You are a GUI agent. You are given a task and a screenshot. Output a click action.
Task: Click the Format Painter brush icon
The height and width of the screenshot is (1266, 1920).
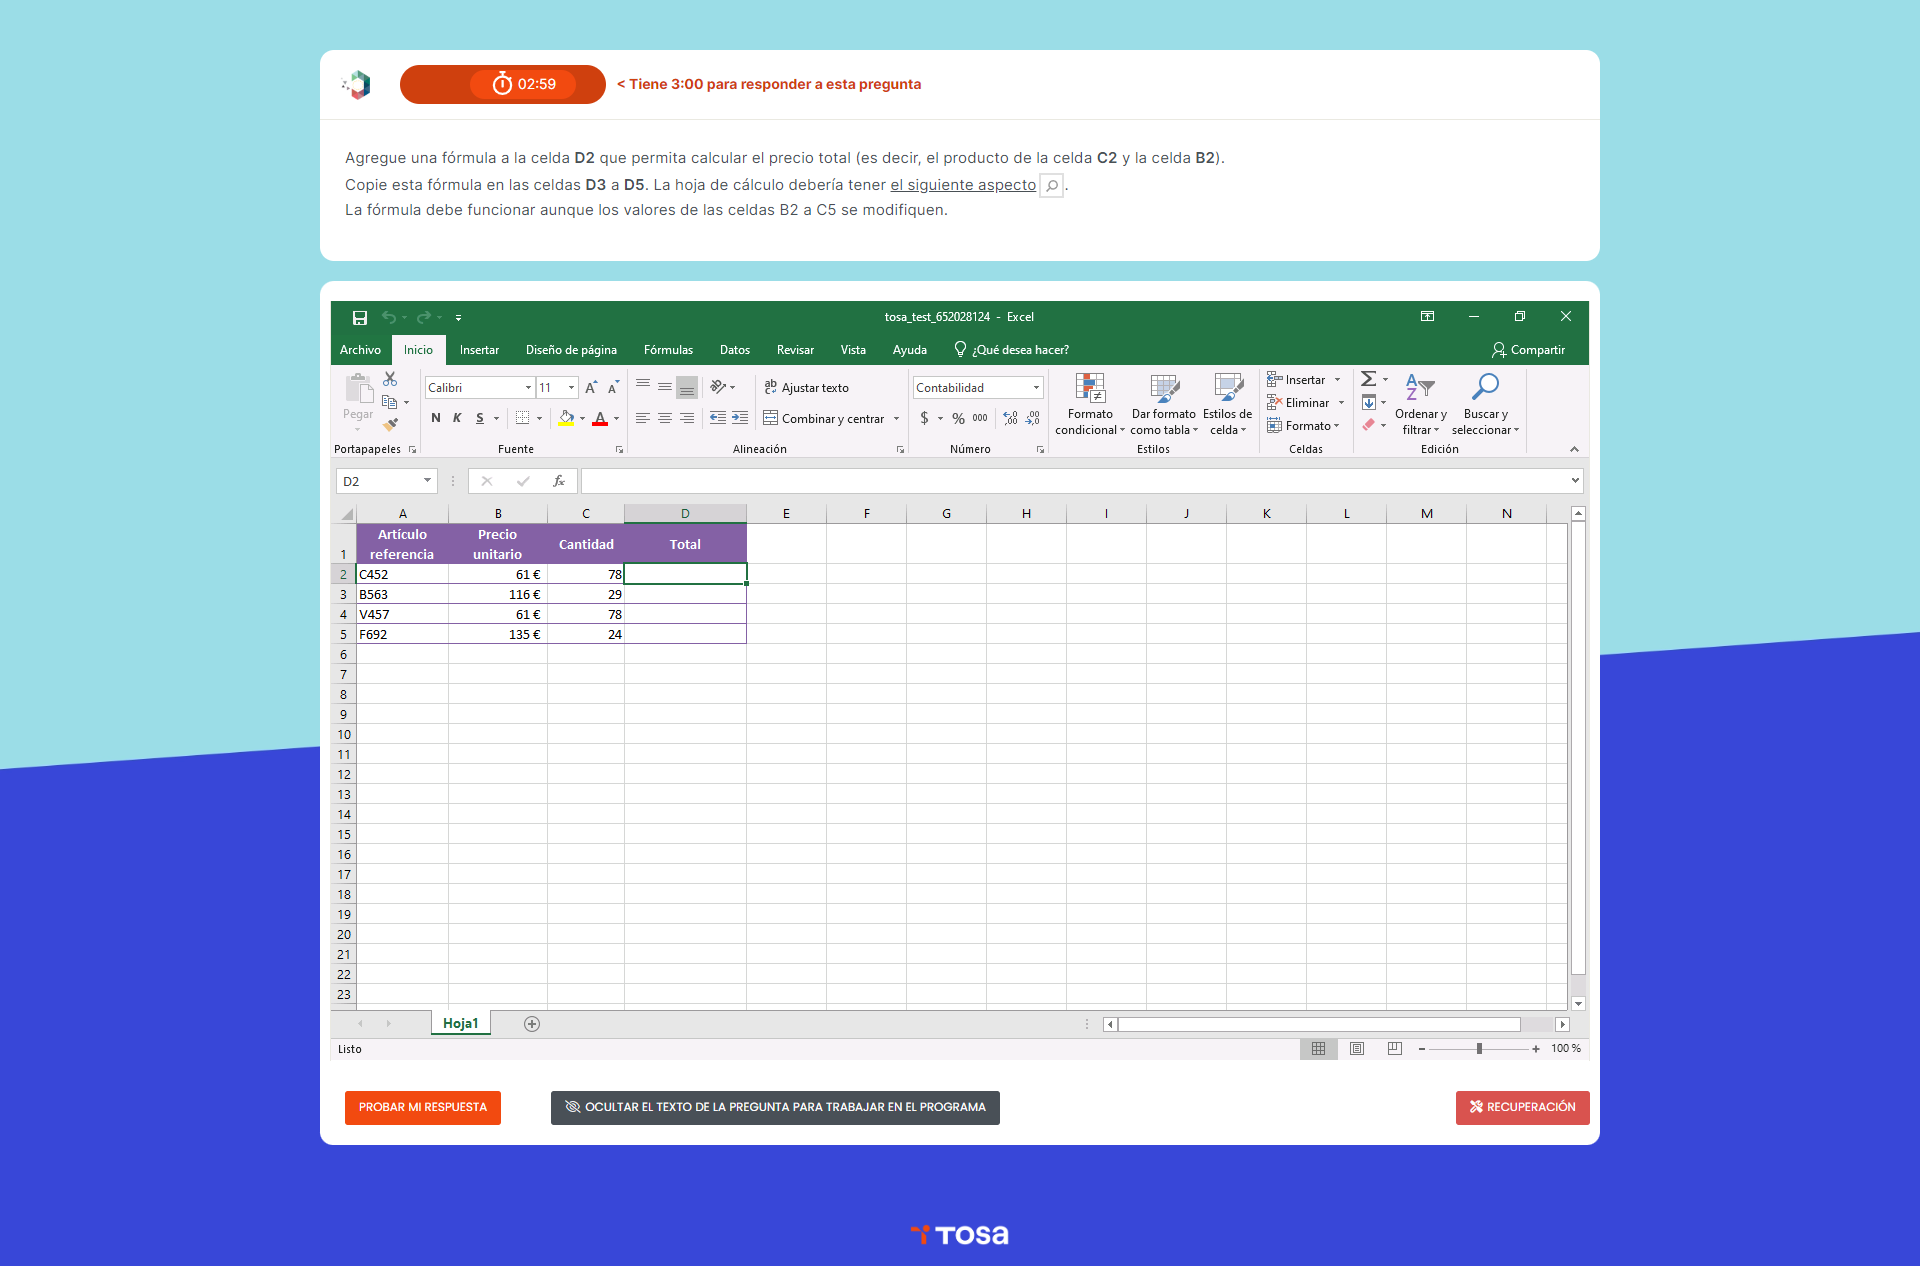[390, 425]
